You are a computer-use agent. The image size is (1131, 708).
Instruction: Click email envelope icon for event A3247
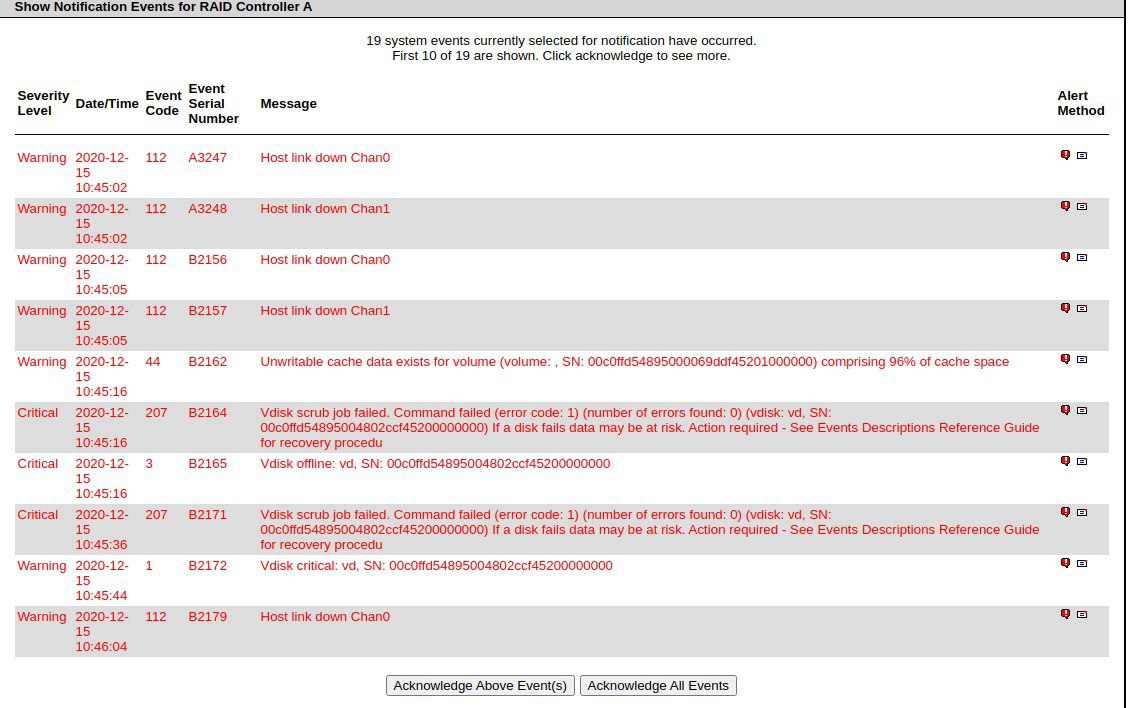(x=1081, y=156)
